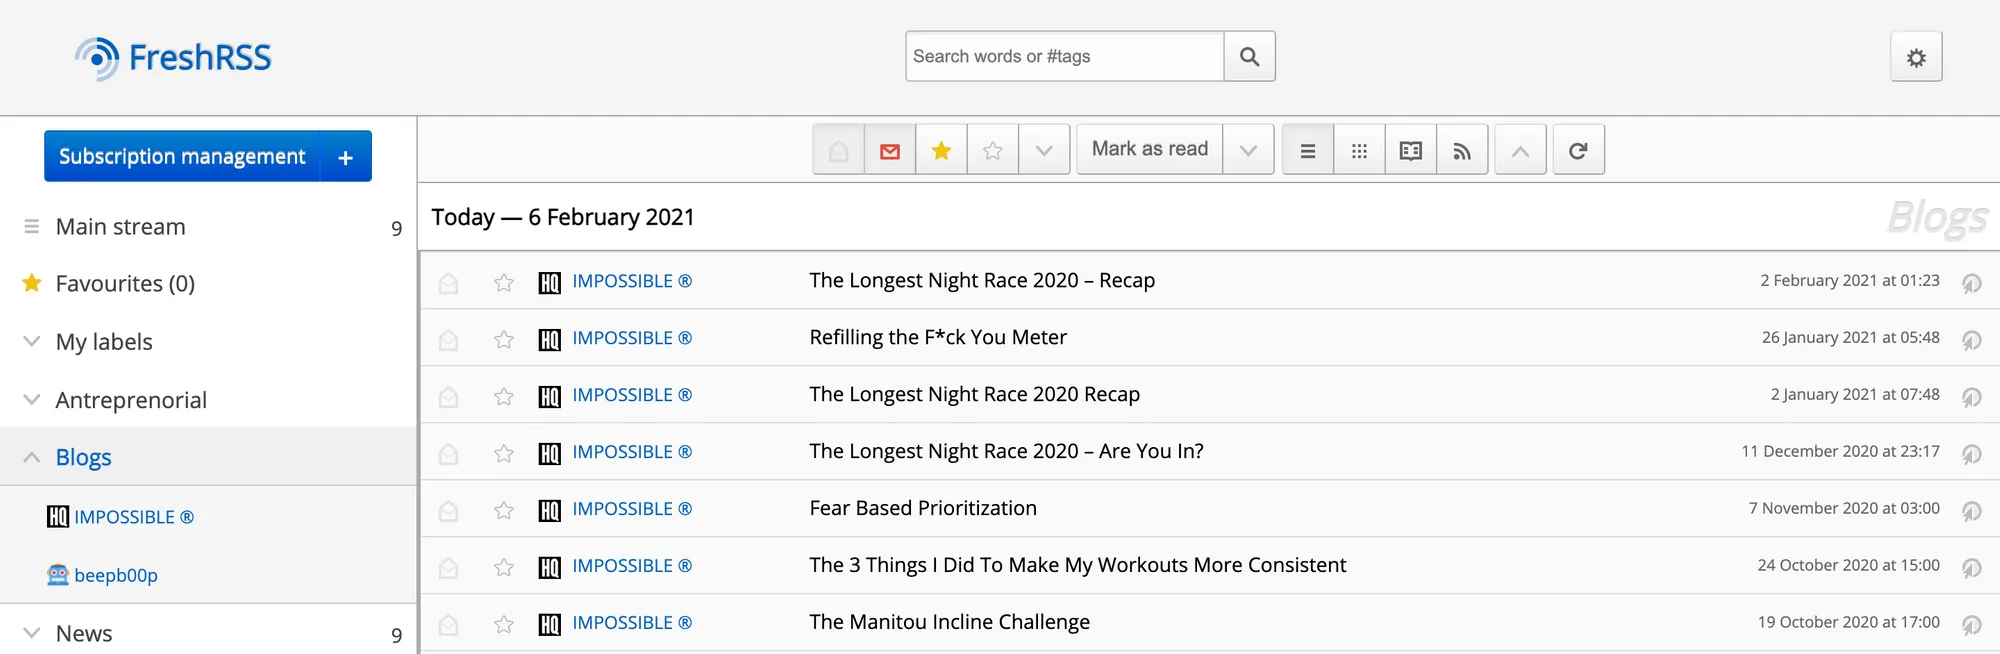
Task: Add a subscription with the plus button
Action: pos(346,156)
